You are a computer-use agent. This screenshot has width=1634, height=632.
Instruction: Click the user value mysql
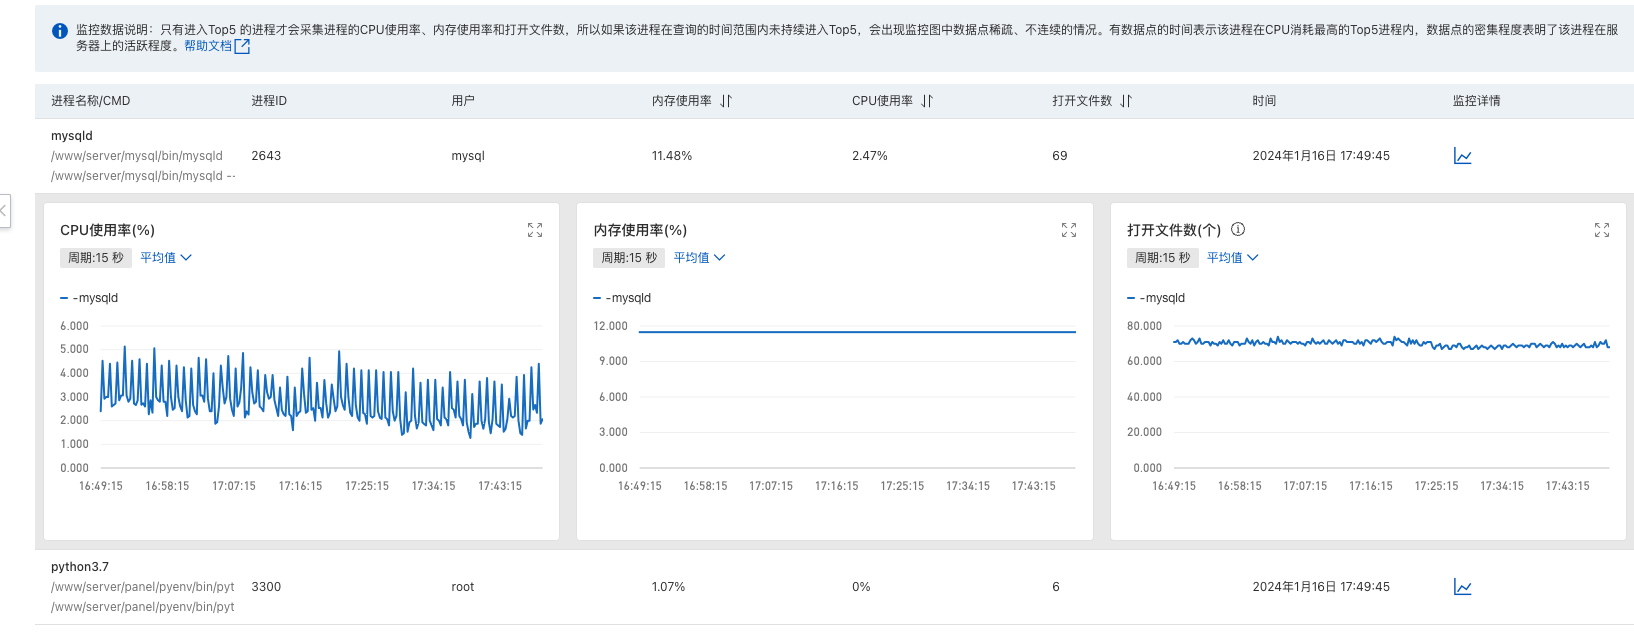coord(468,156)
